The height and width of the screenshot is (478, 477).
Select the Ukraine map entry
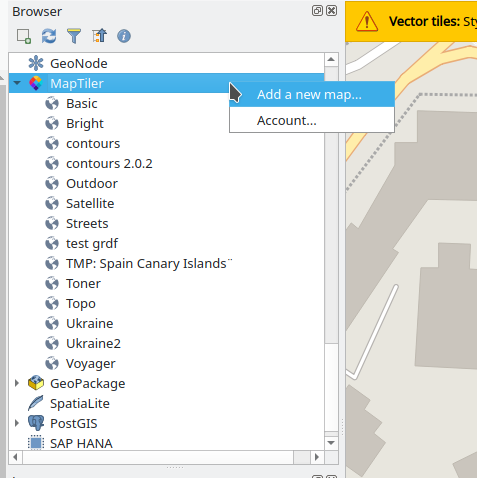(89, 323)
